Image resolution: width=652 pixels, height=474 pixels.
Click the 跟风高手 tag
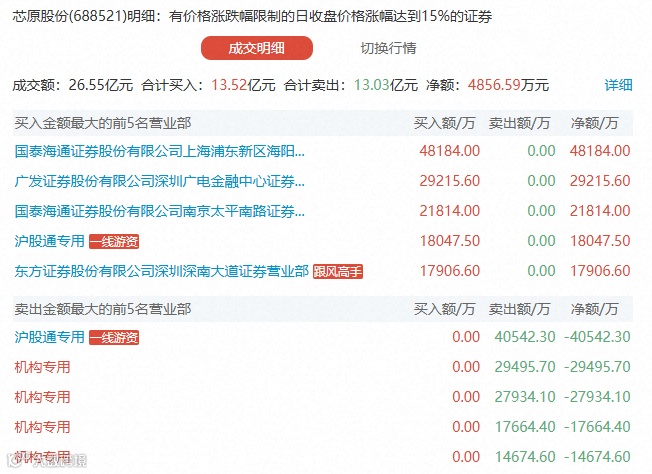pyautogui.click(x=338, y=272)
